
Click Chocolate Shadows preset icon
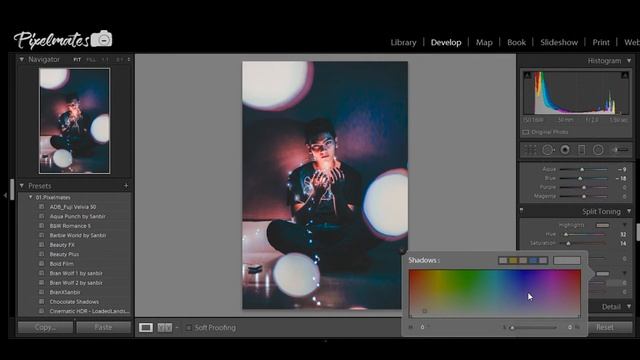pos(41,302)
